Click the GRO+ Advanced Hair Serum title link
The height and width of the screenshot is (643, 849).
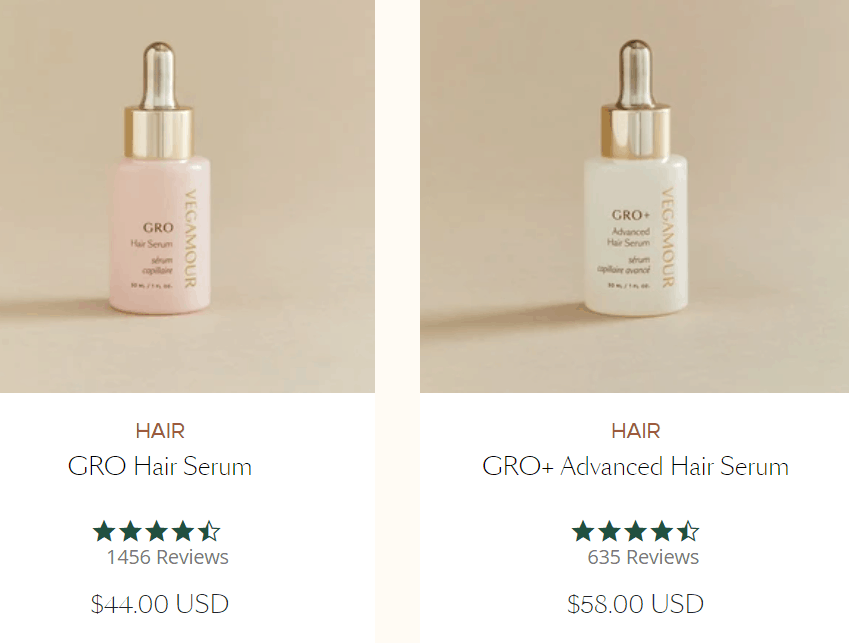[635, 466]
